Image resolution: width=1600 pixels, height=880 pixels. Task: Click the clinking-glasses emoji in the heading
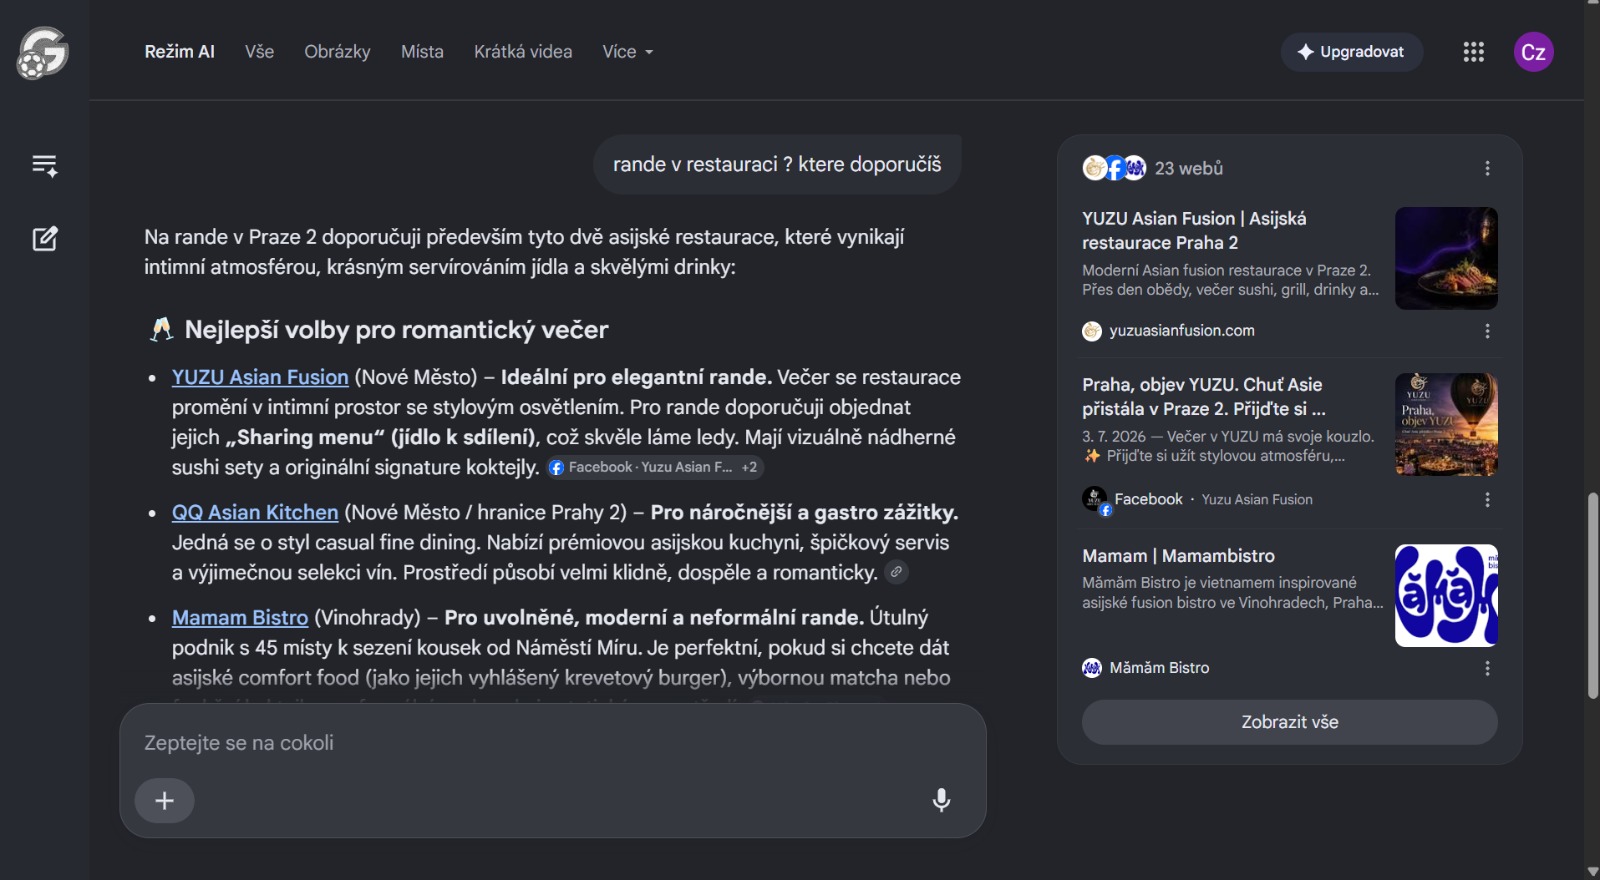coord(161,330)
